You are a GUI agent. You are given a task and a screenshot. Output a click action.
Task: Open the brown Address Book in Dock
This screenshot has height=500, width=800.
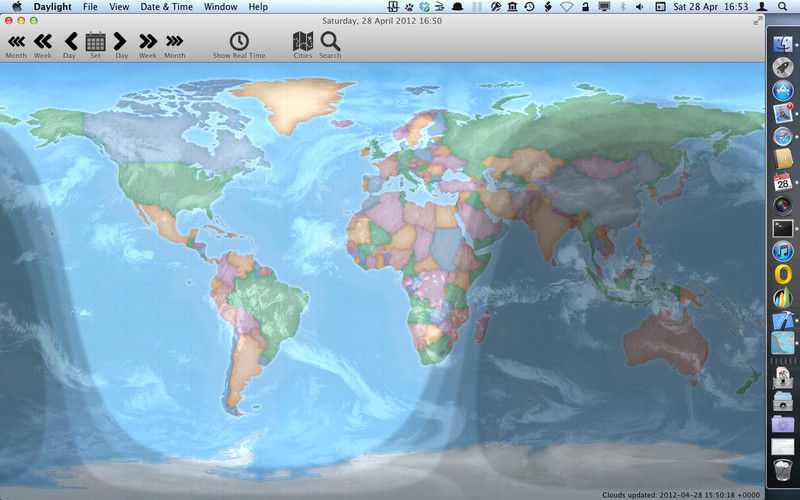(783, 159)
